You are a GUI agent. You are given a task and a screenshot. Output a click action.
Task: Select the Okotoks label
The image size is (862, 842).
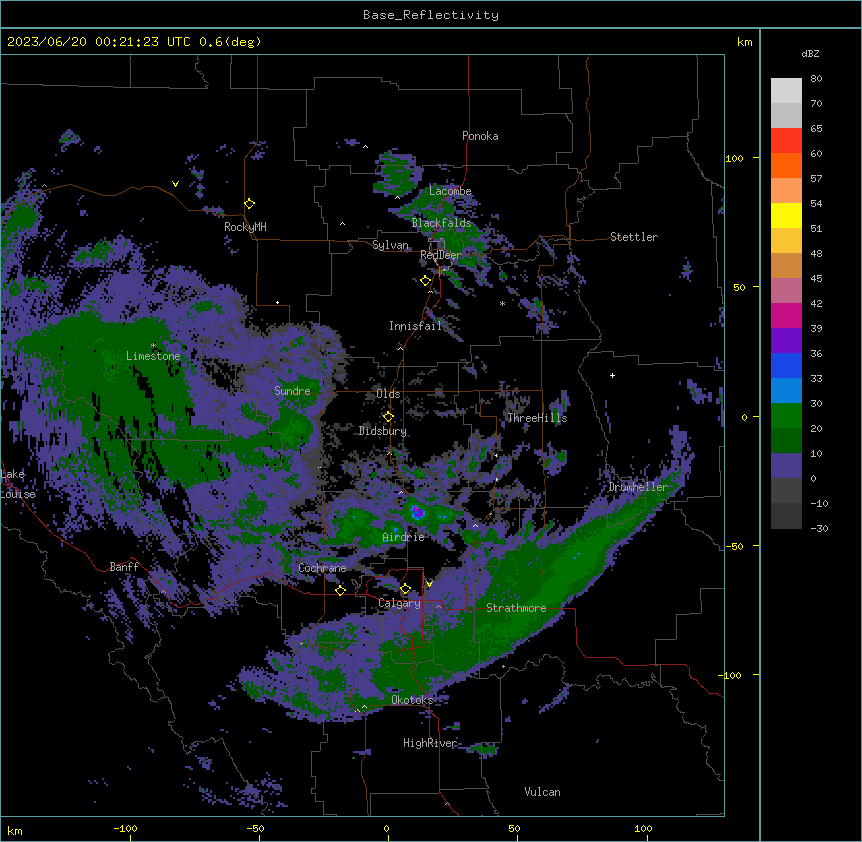tap(412, 700)
